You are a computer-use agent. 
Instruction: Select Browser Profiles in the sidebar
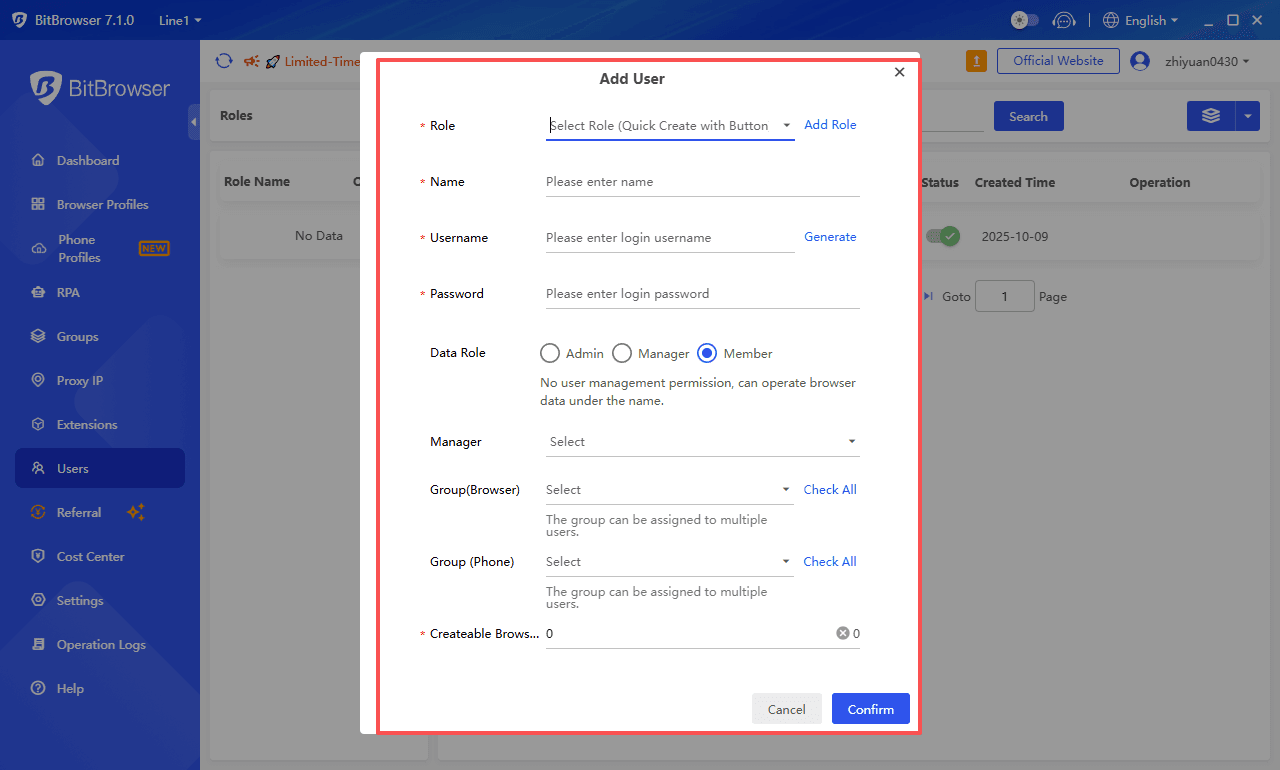[x=103, y=204]
